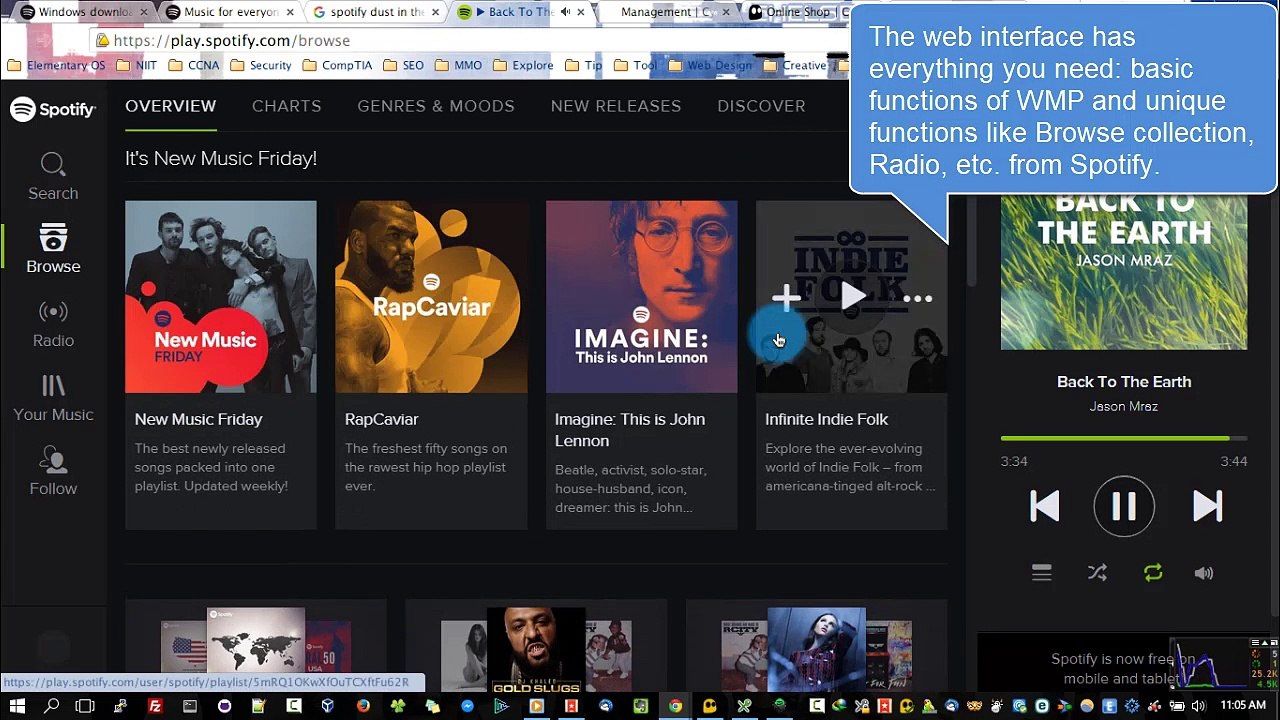Open the Follow section in sidebar

click(53, 471)
